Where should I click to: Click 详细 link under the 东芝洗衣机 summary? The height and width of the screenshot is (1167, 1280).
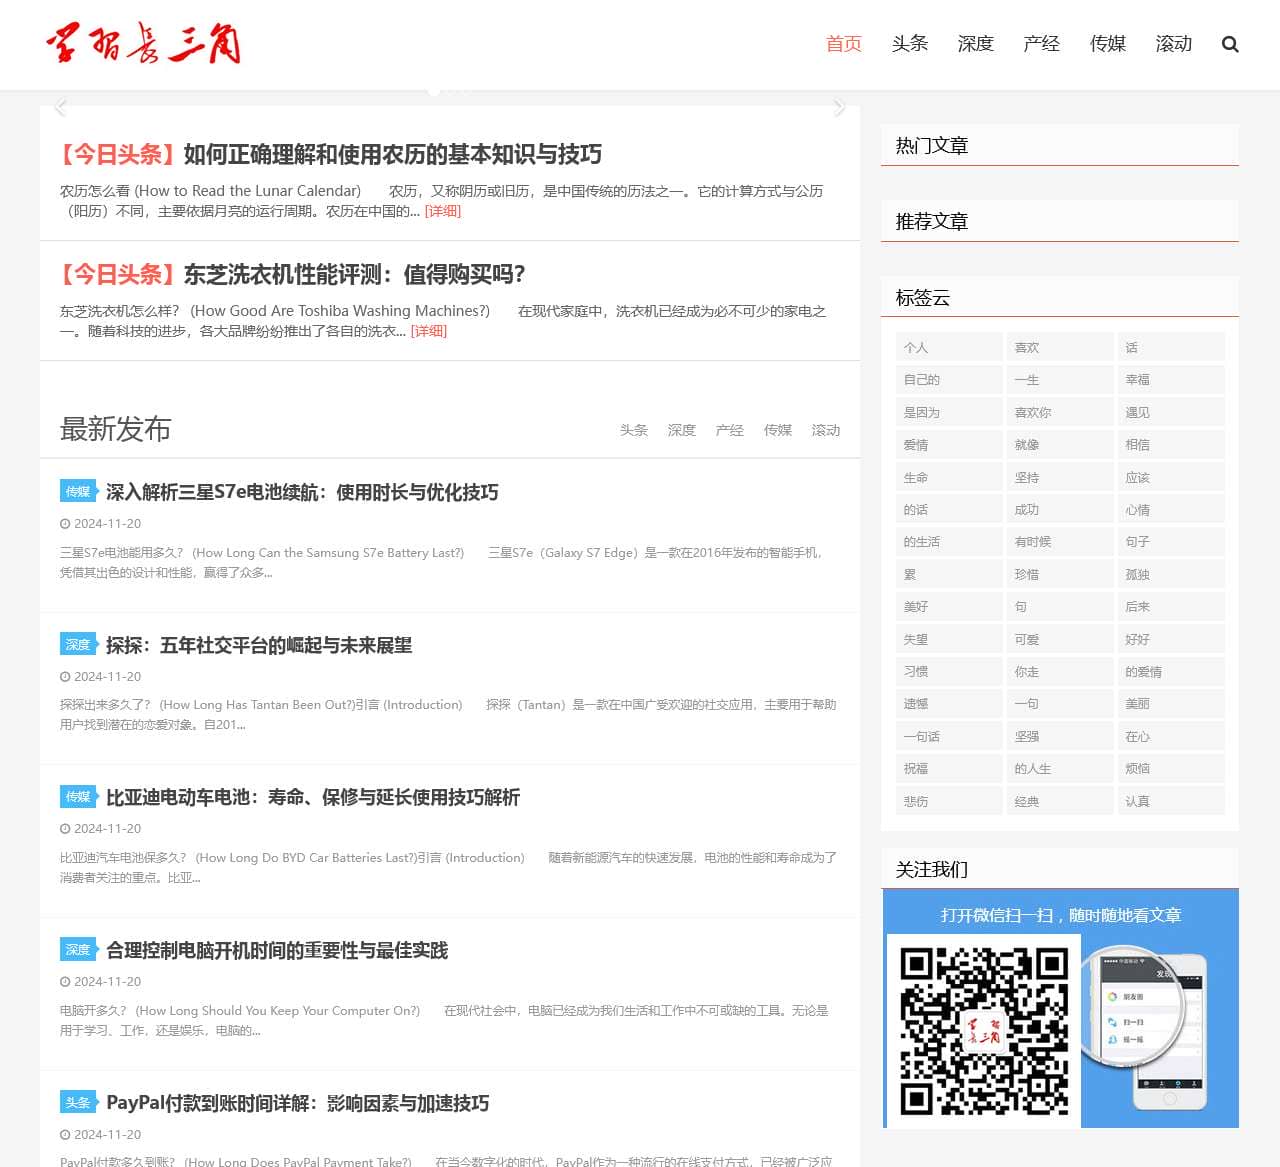(429, 331)
